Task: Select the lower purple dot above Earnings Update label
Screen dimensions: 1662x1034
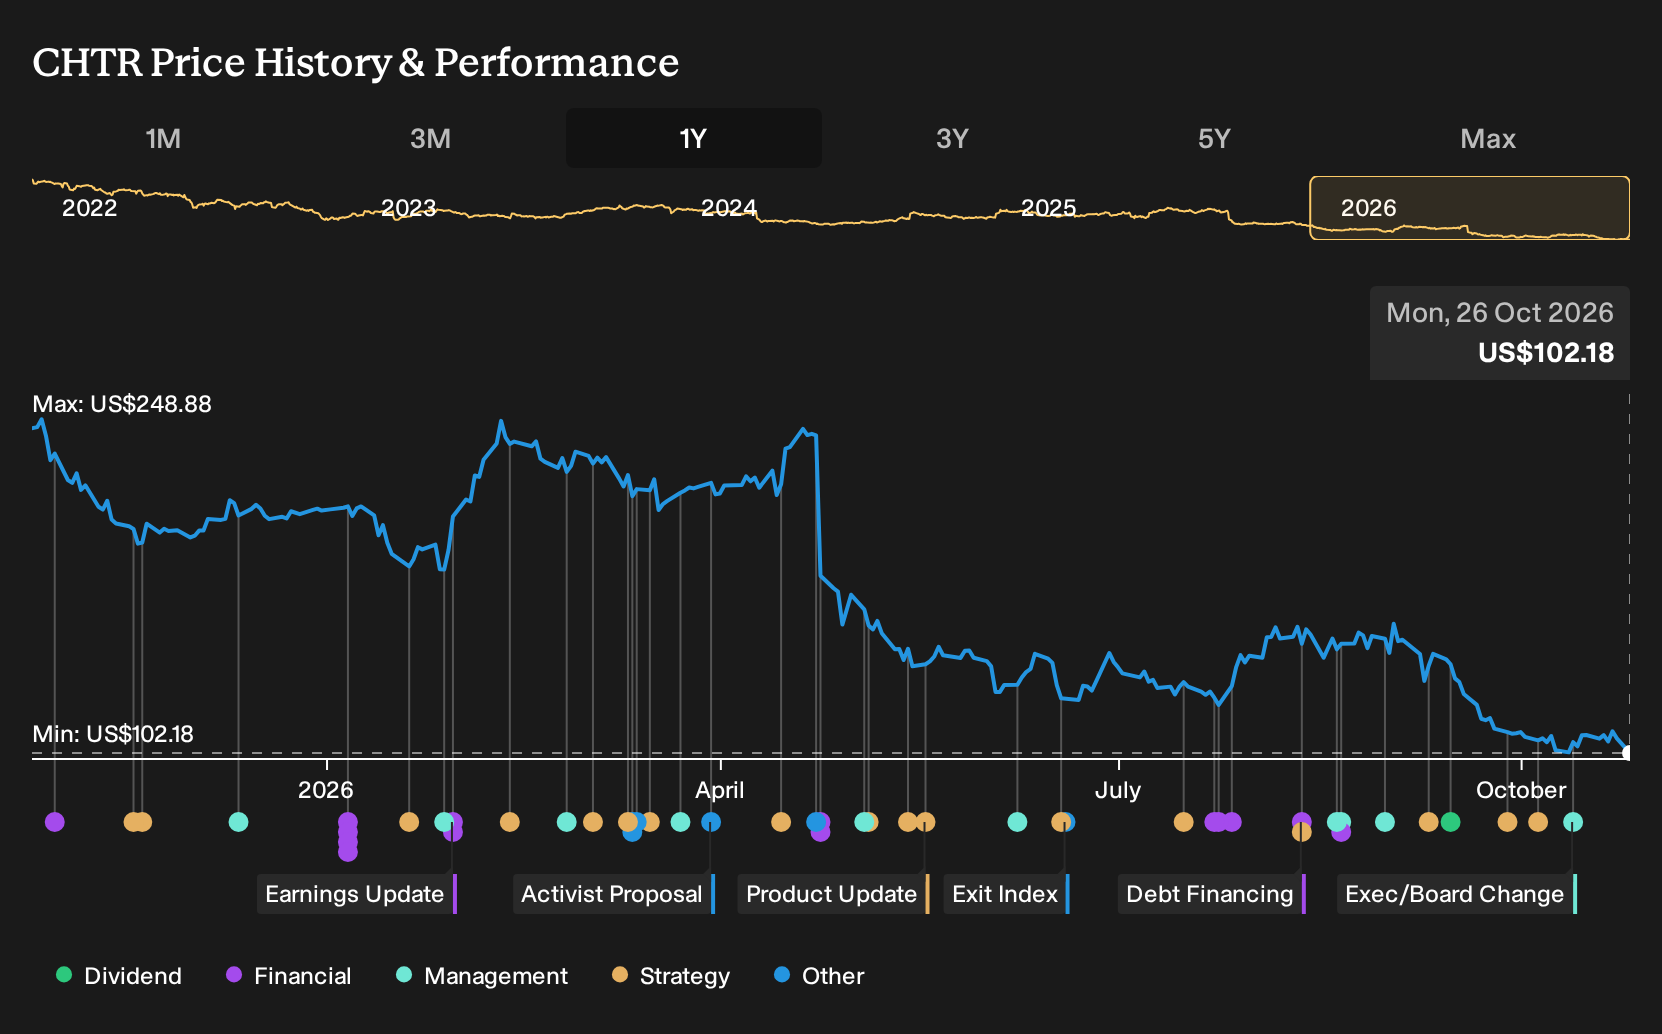Action: [x=453, y=832]
